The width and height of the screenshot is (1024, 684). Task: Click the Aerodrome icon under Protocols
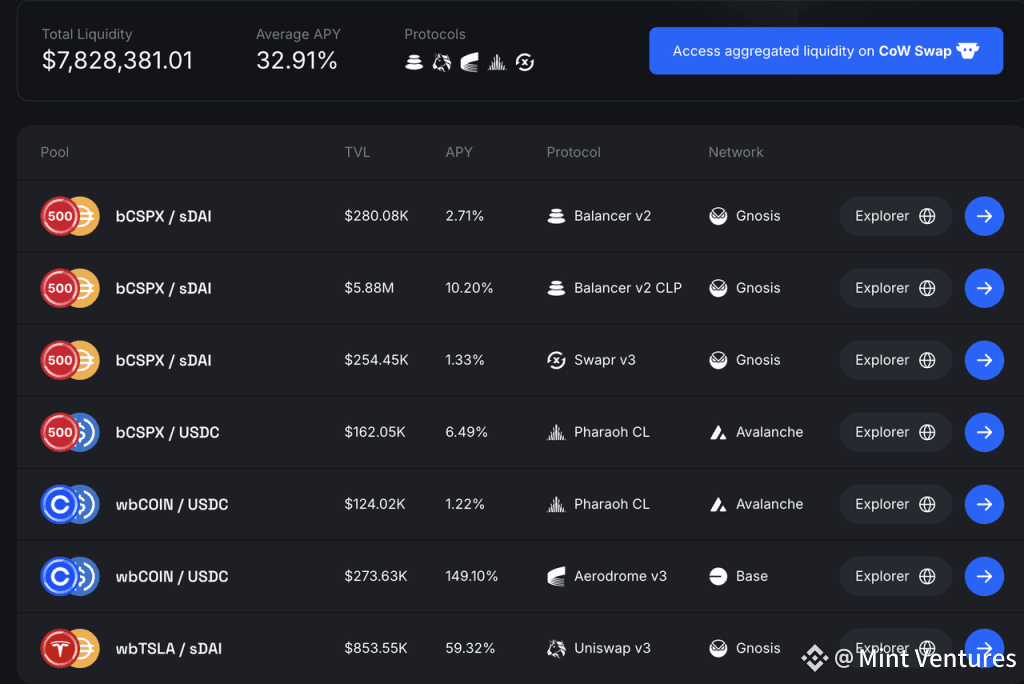point(470,63)
